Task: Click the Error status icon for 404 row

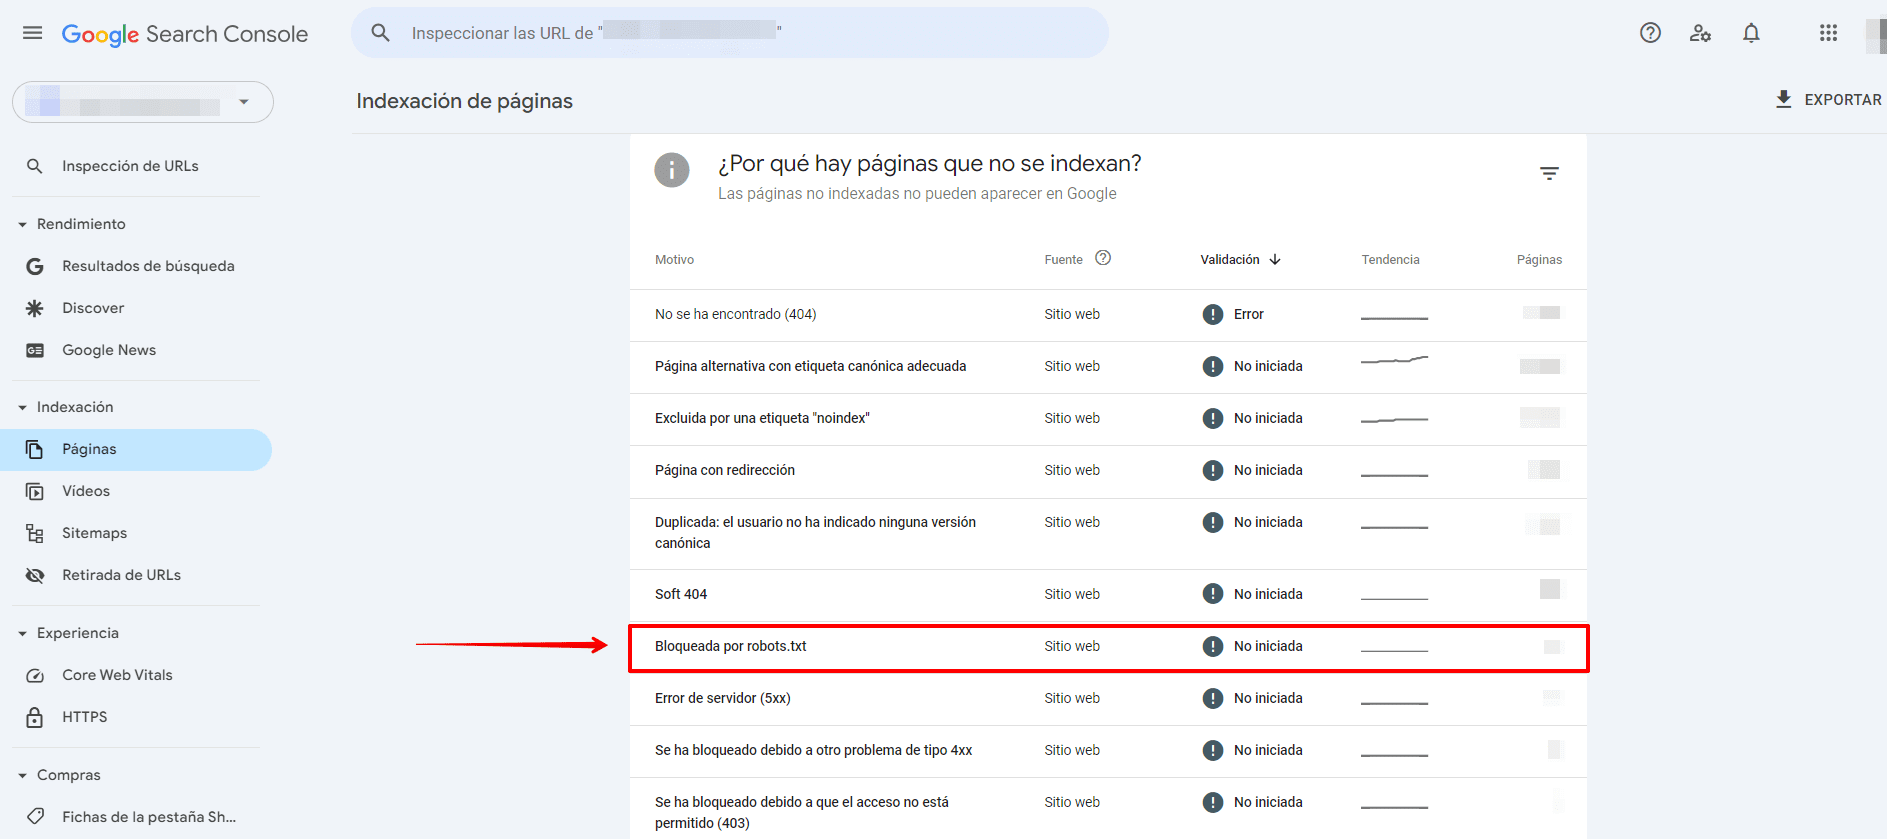Action: [1212, 314]
